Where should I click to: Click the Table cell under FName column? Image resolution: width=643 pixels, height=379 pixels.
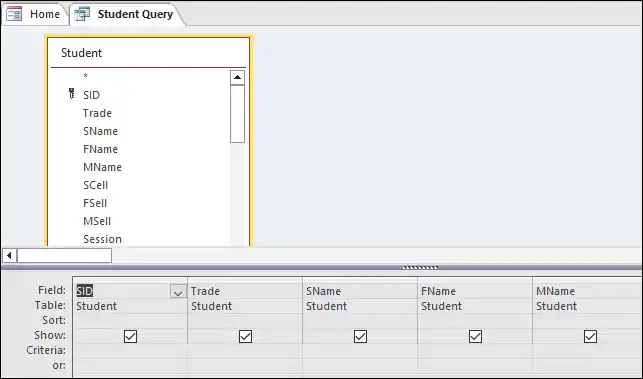pyautogui.click(x=475, y=306)
